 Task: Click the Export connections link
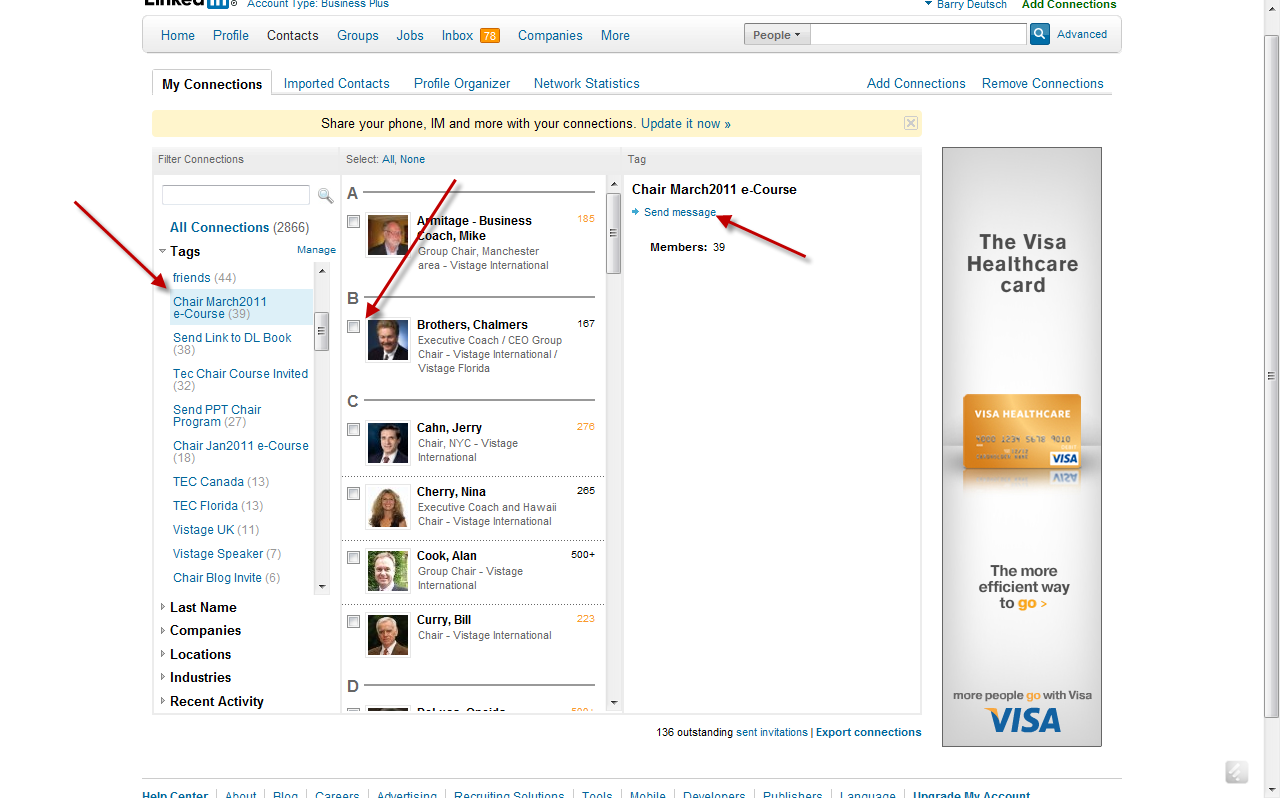(x=868, y=732)
